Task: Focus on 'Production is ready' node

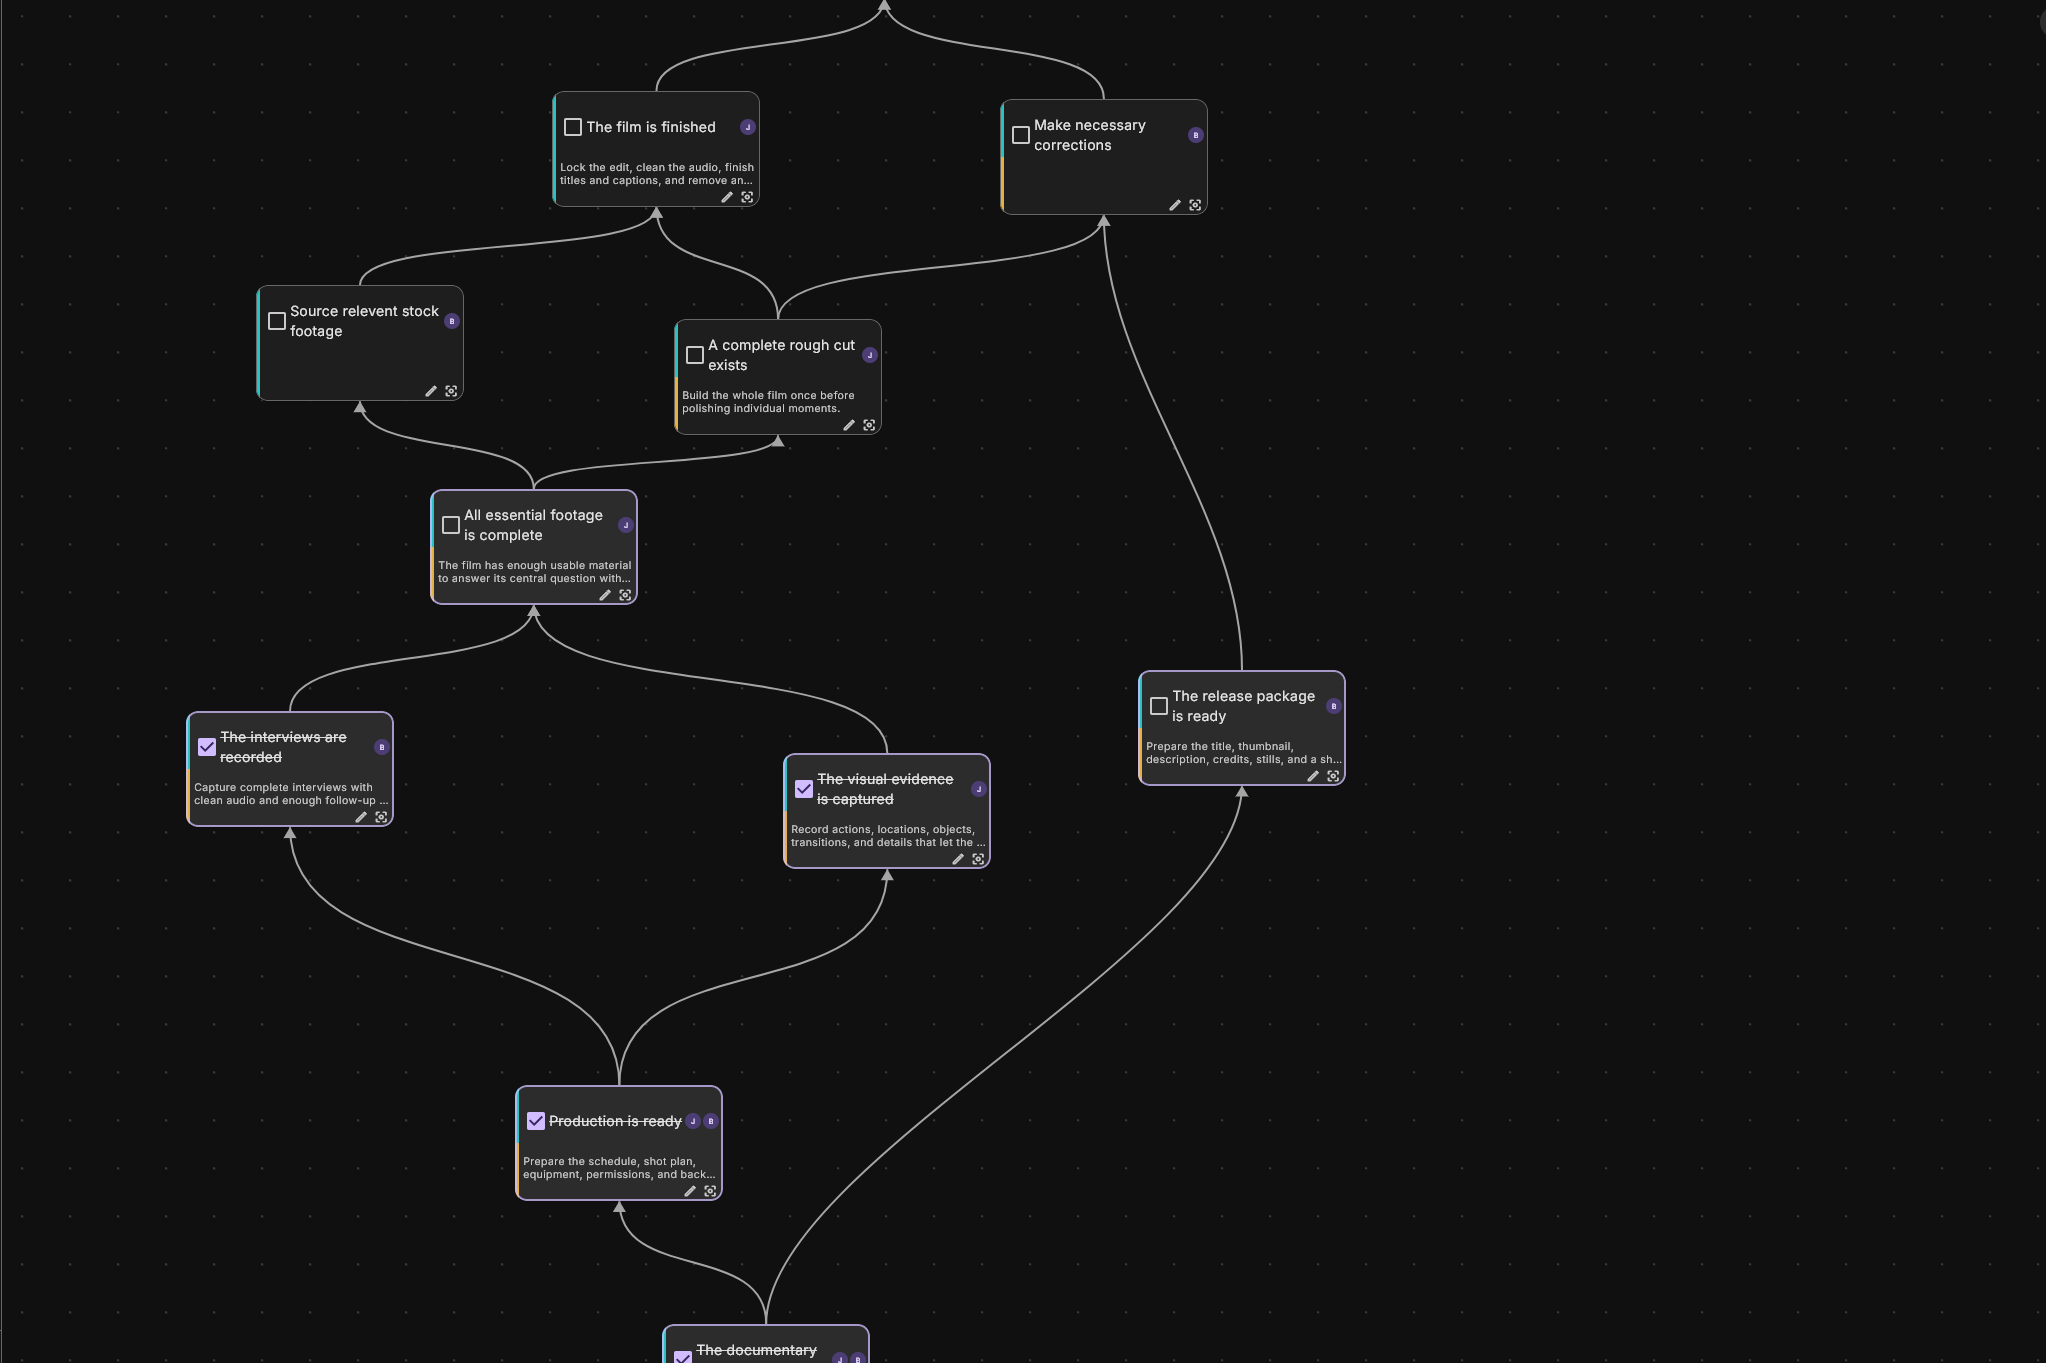Action: tap(710, 1191)
